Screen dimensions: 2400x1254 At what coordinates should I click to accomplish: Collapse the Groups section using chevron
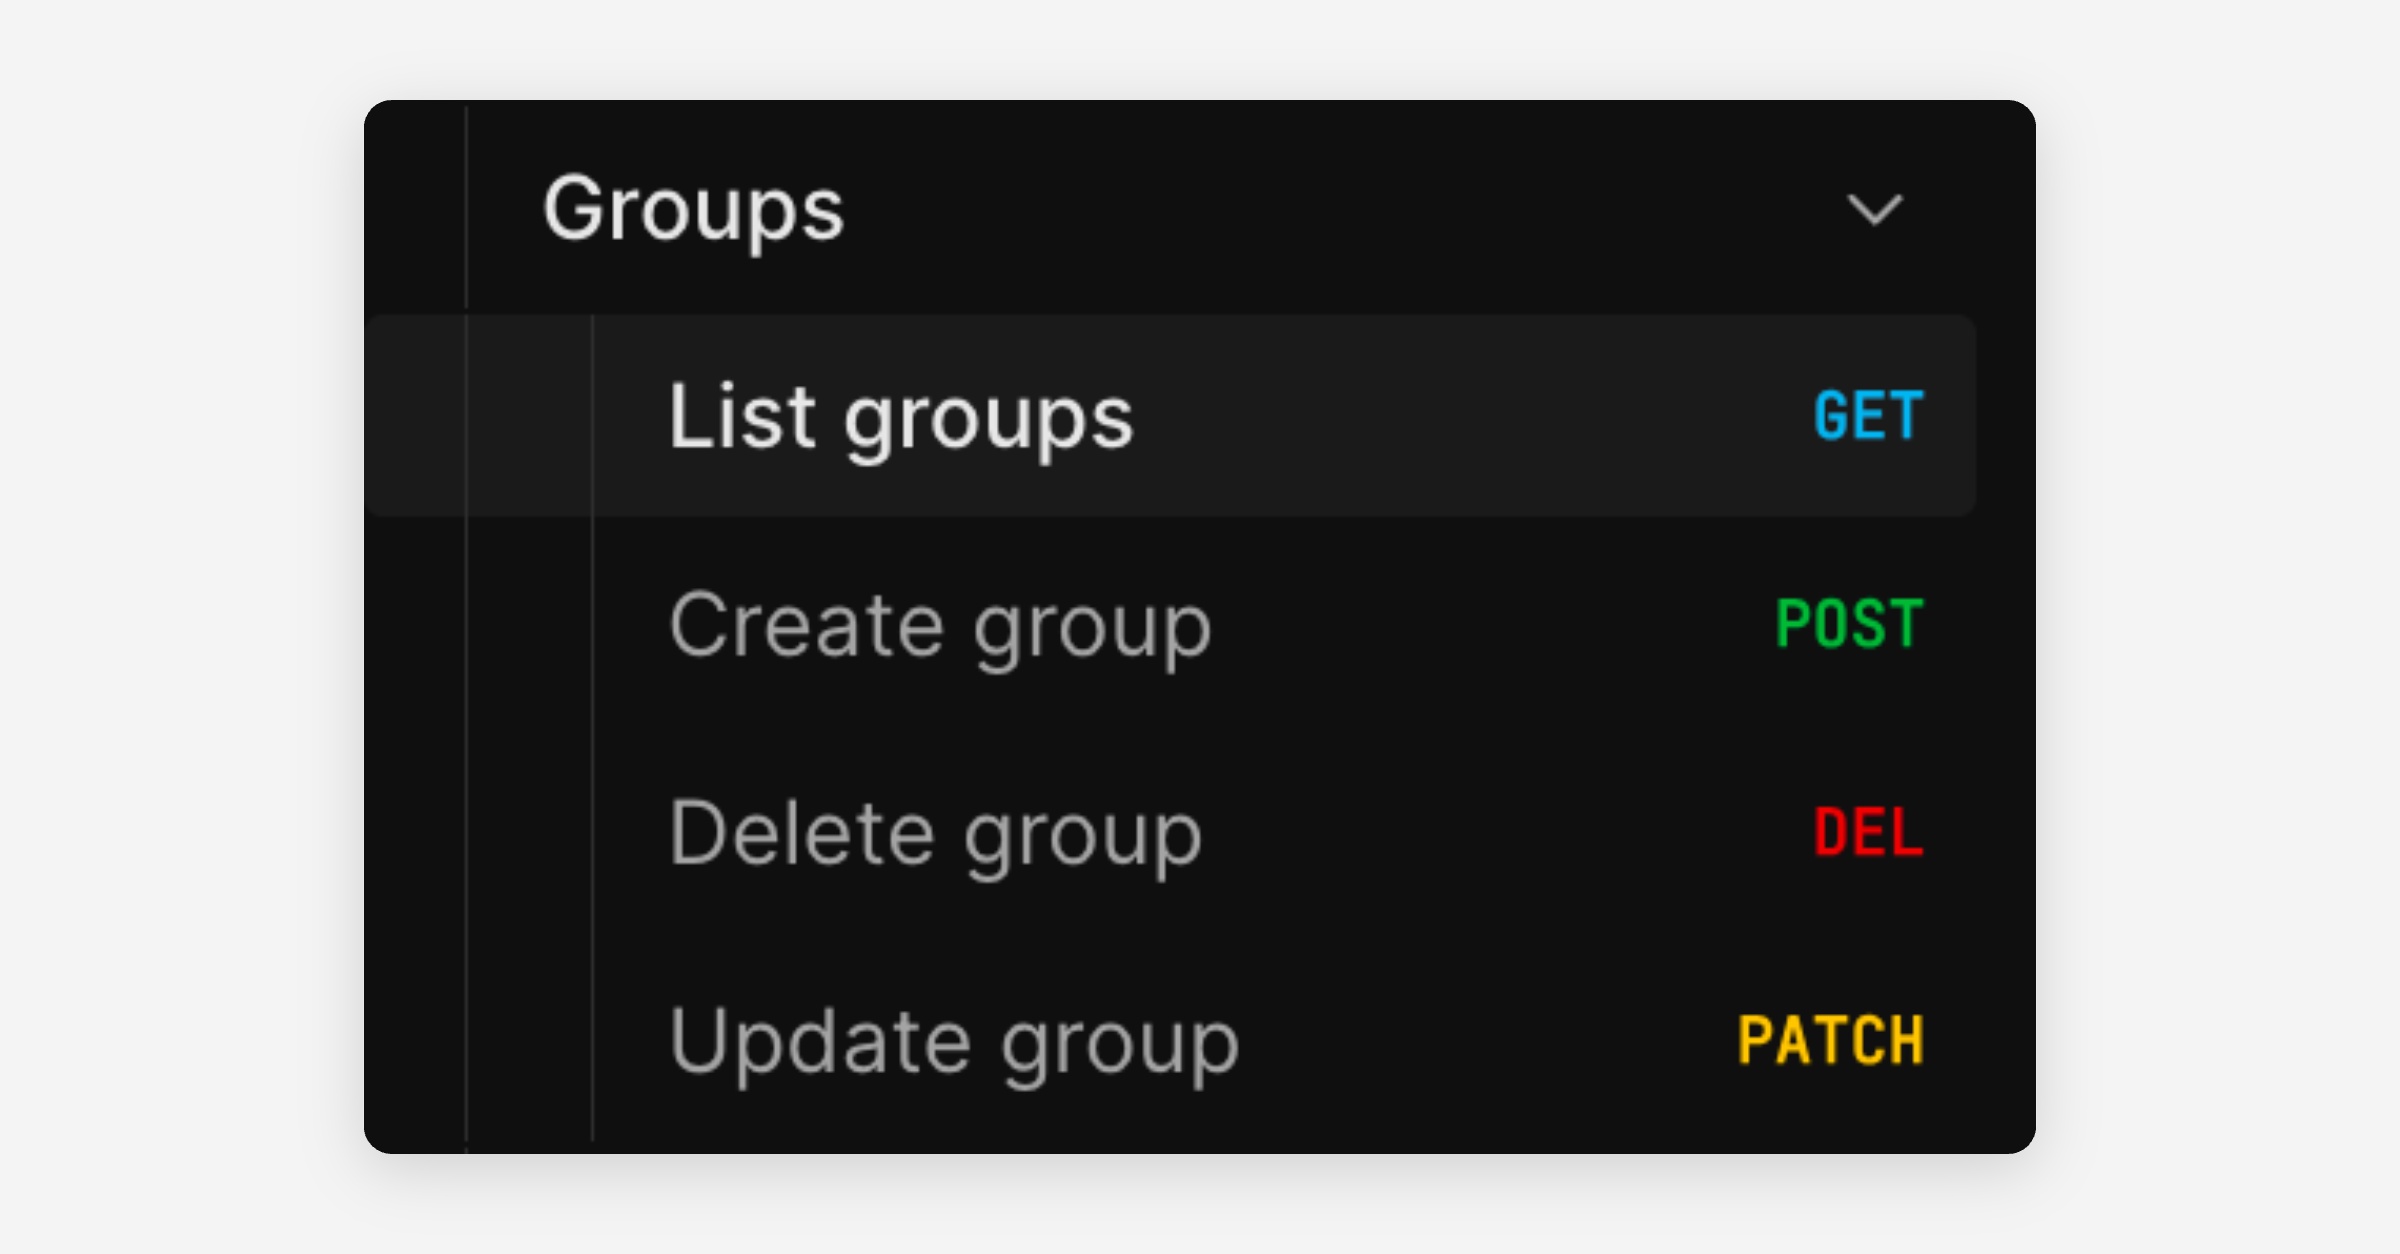[1874, 210]
